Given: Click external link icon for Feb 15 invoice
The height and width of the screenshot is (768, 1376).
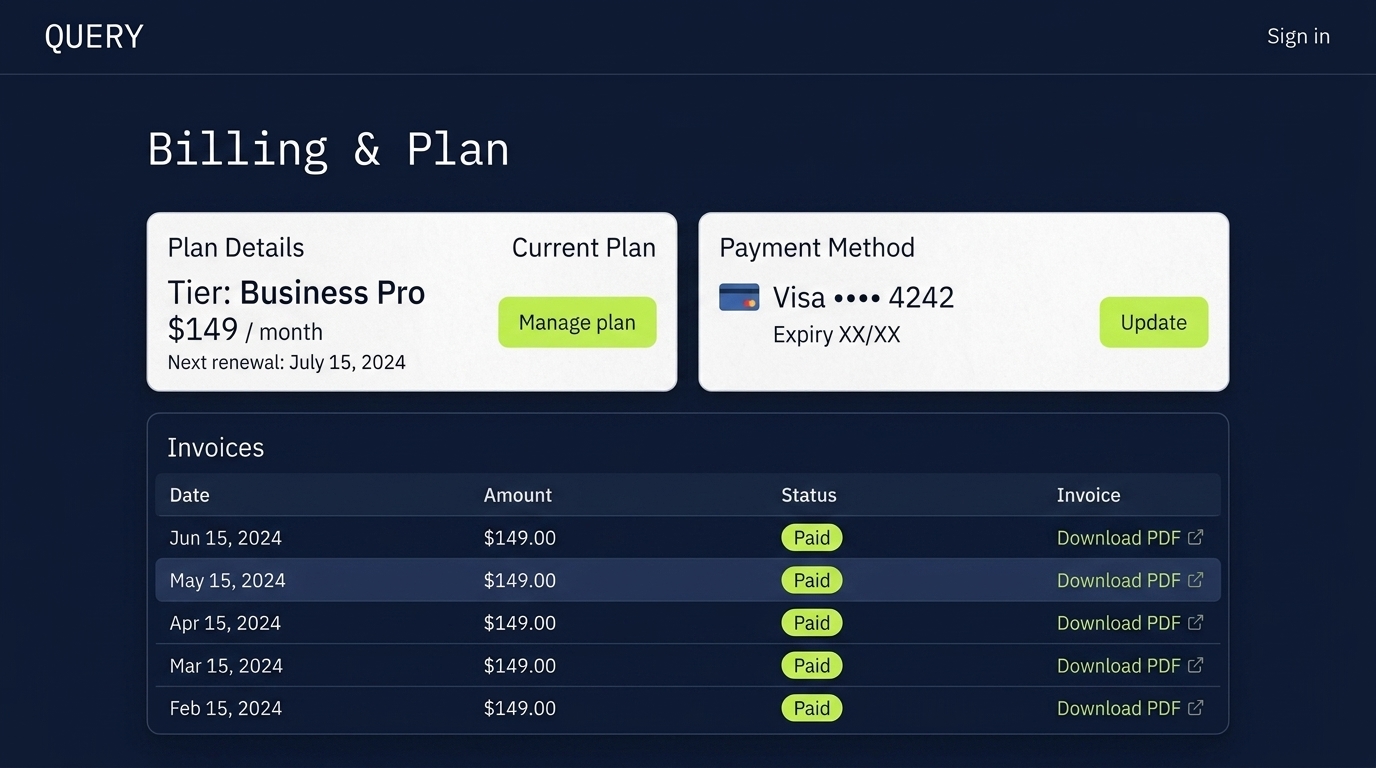Looking at the screenshot, I should coord(1195,708).
